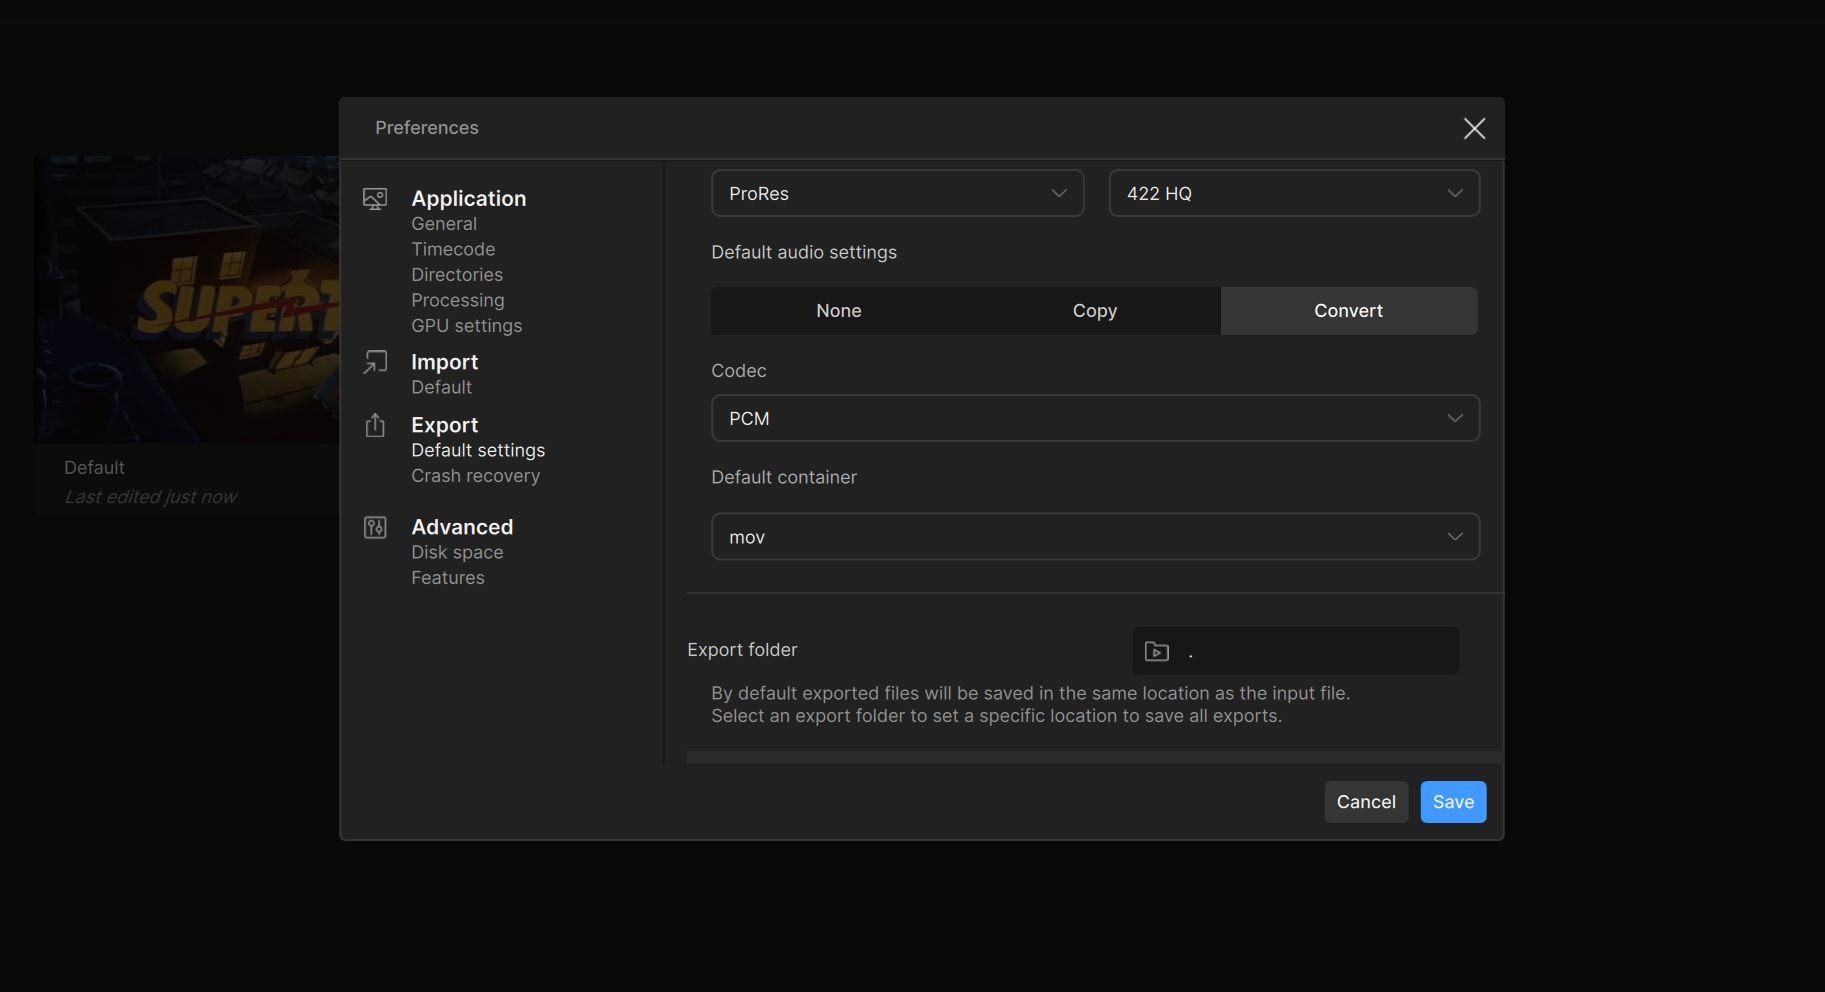Go to GPU settings section
The image size is (1825, 992).
click(x=466, y=326)
